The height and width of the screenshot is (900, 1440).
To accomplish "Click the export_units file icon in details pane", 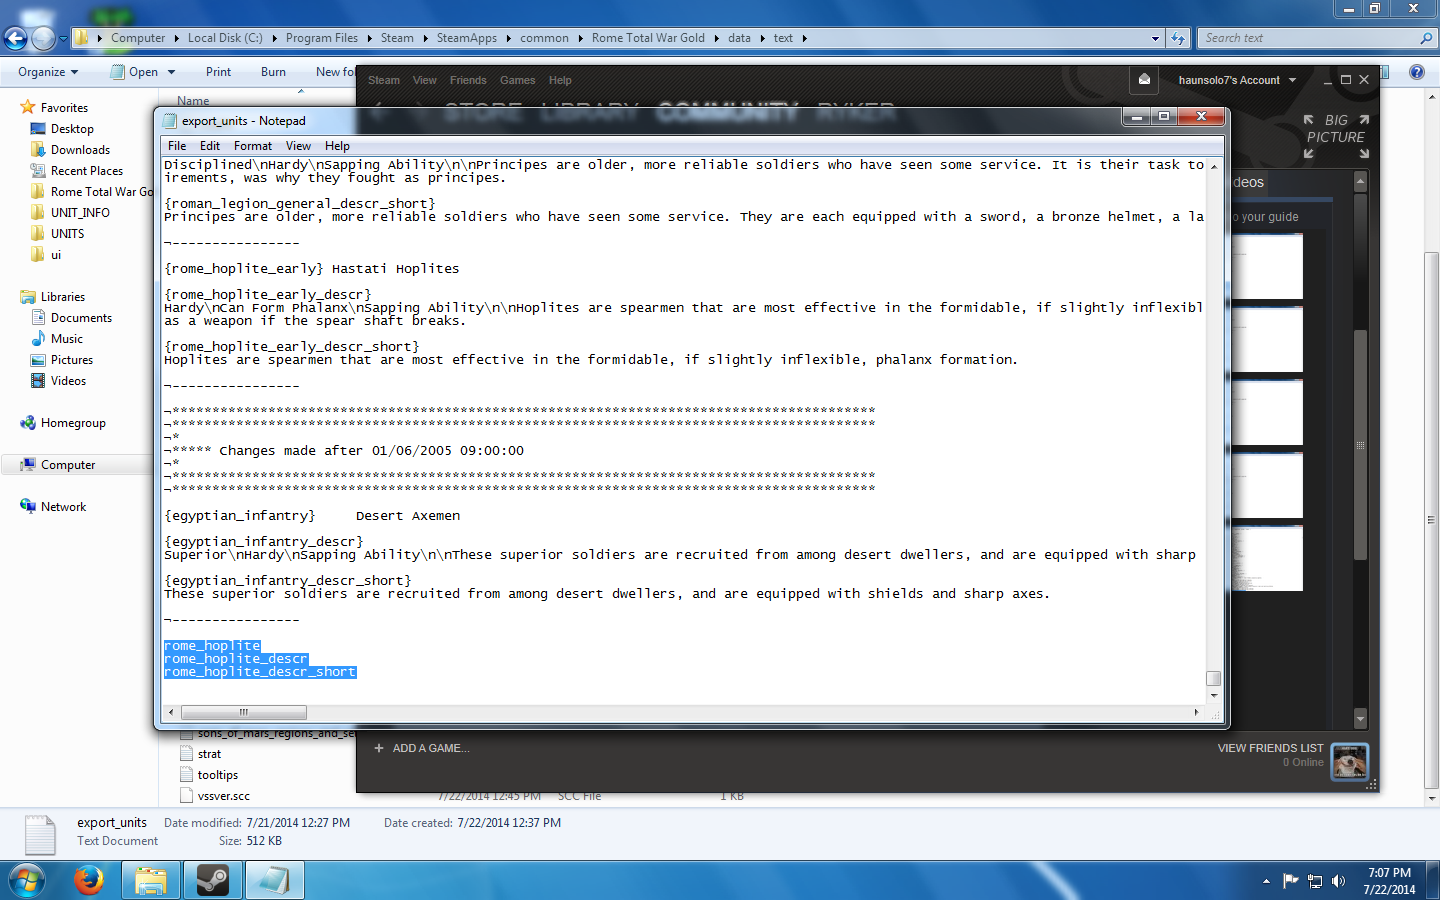I will tap(40, 834).
